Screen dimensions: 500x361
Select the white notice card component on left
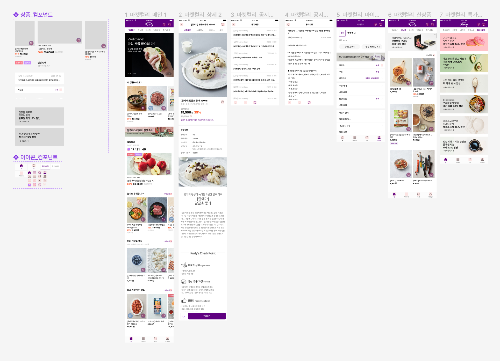click(x=39, y=78)
